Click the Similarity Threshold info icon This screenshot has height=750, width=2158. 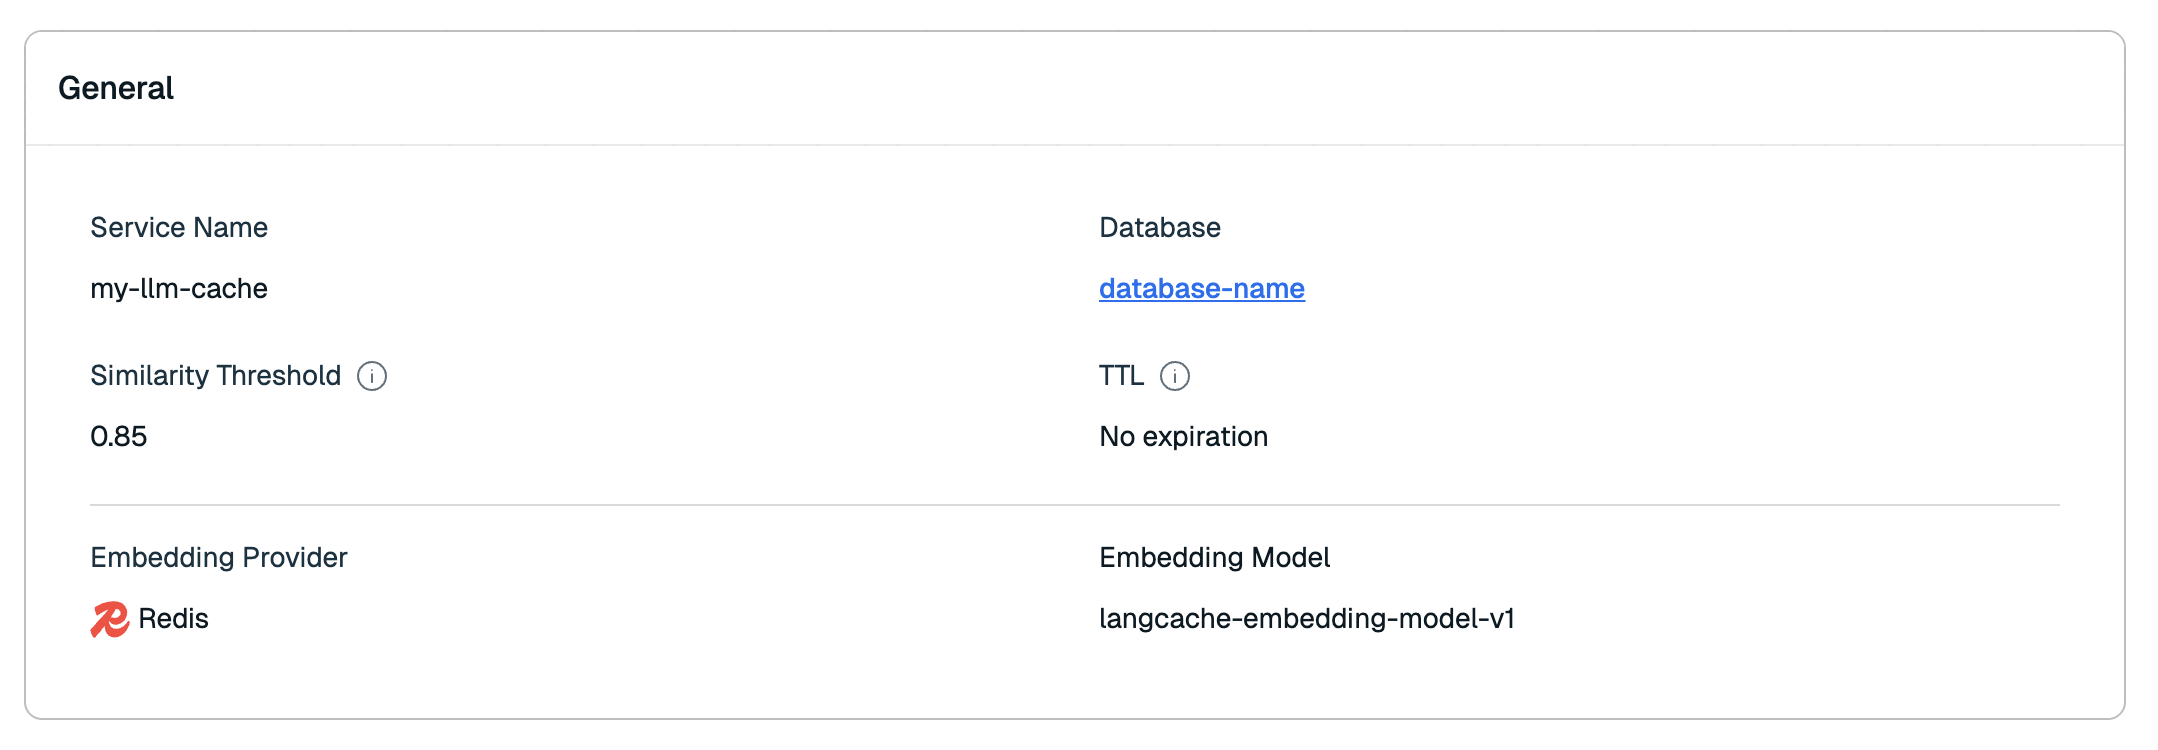[372, 376]
